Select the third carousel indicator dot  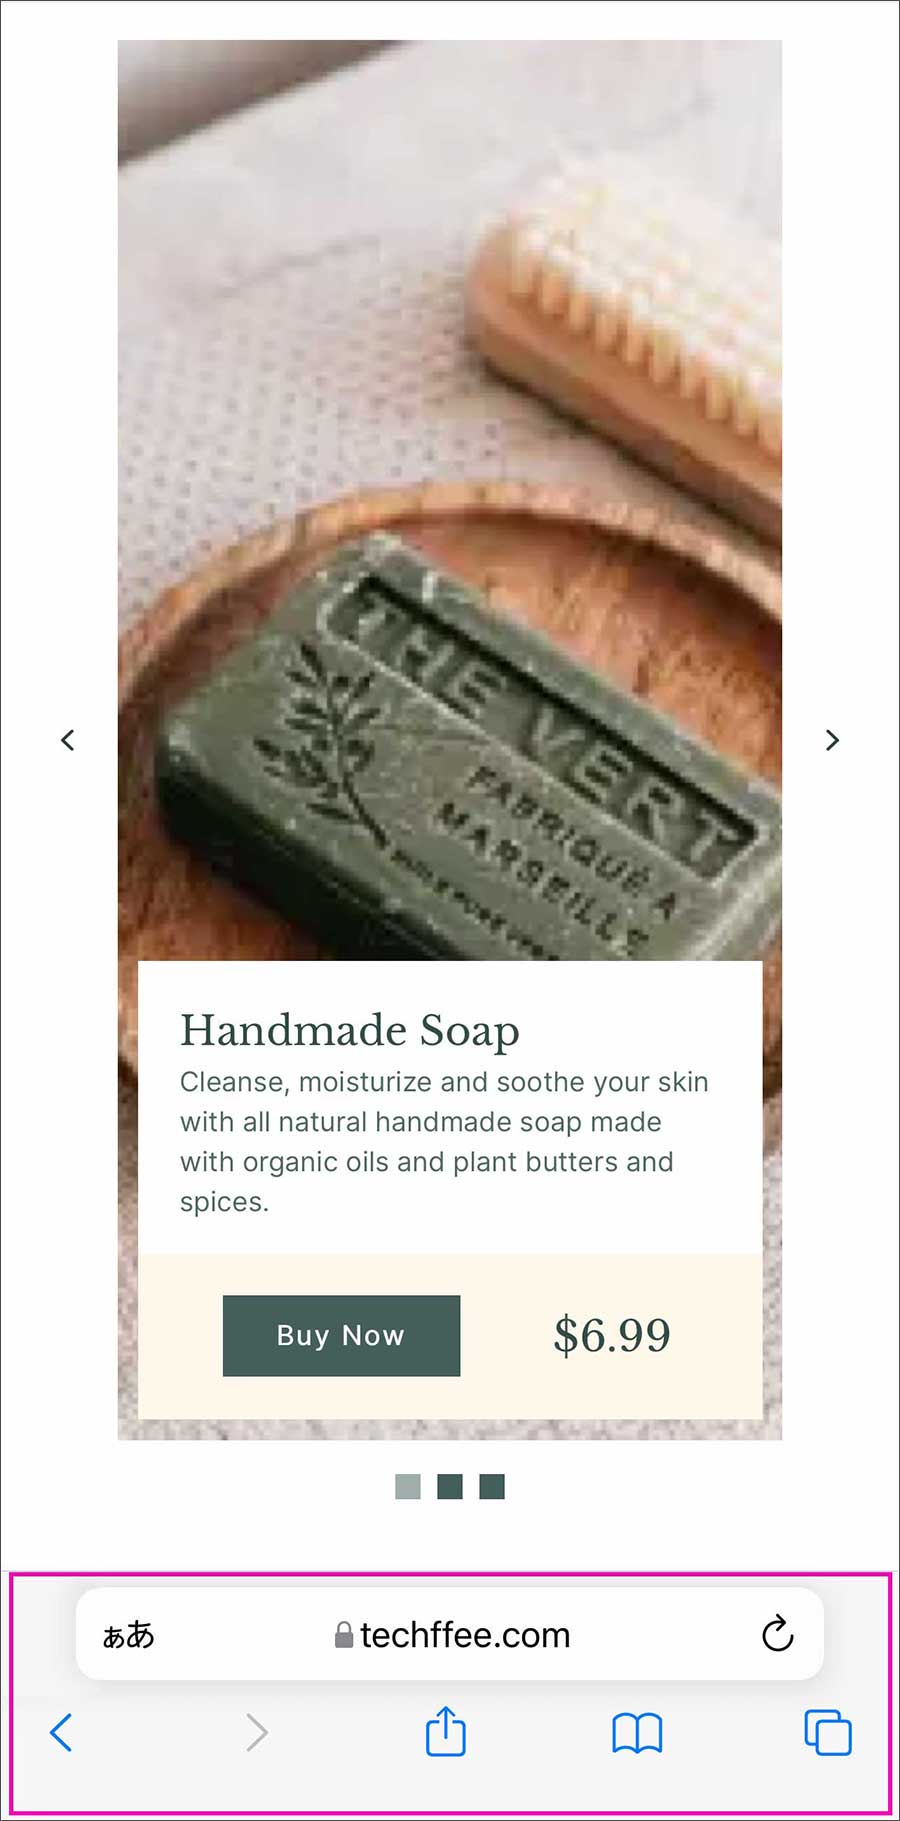(x=492, y=1486)
